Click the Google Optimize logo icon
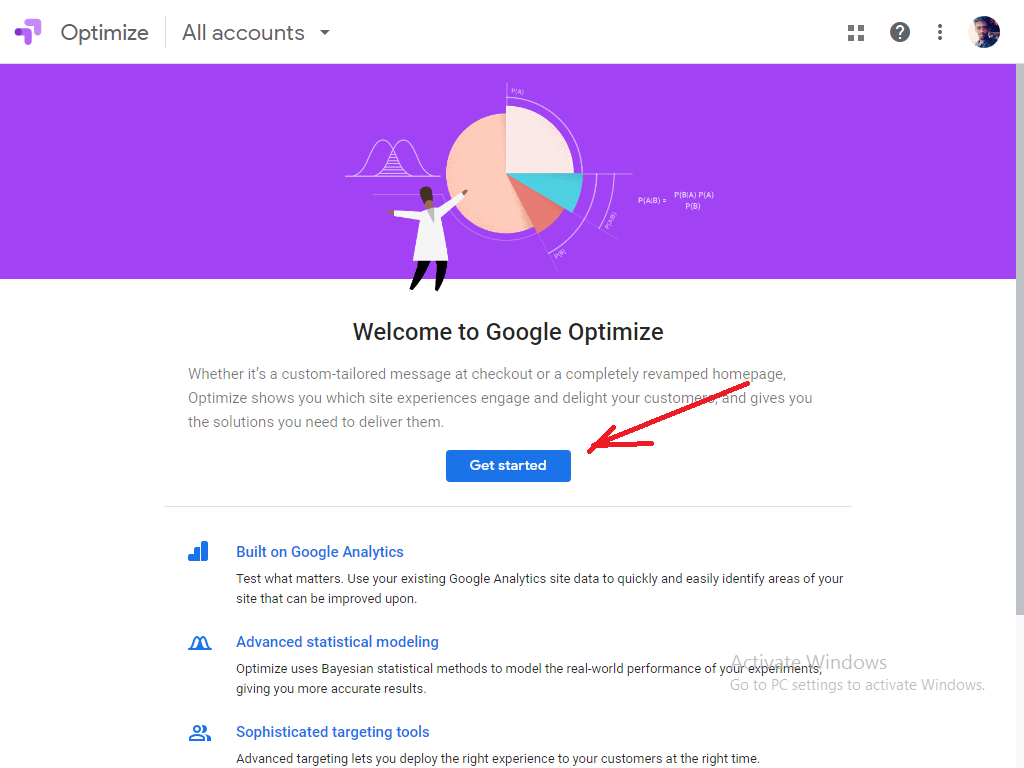This screenshot has width=1024, height=768. (x=28, y=31)
